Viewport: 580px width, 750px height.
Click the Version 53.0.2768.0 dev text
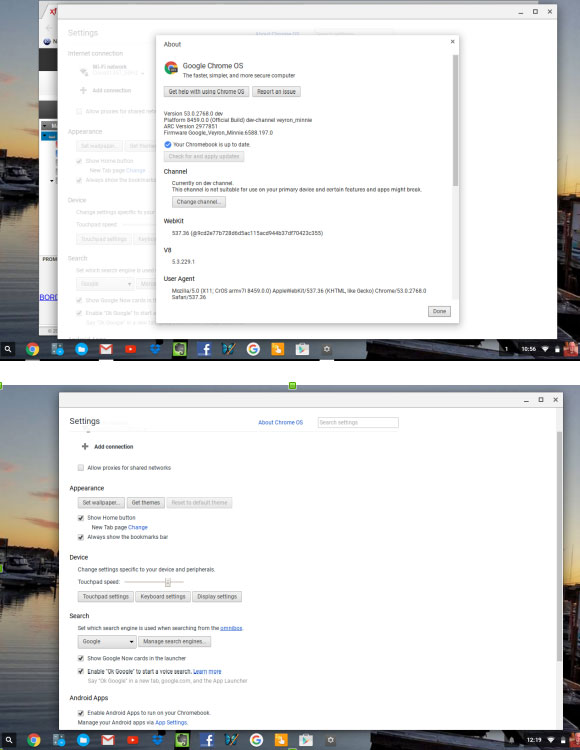click(x=193, y=113)
